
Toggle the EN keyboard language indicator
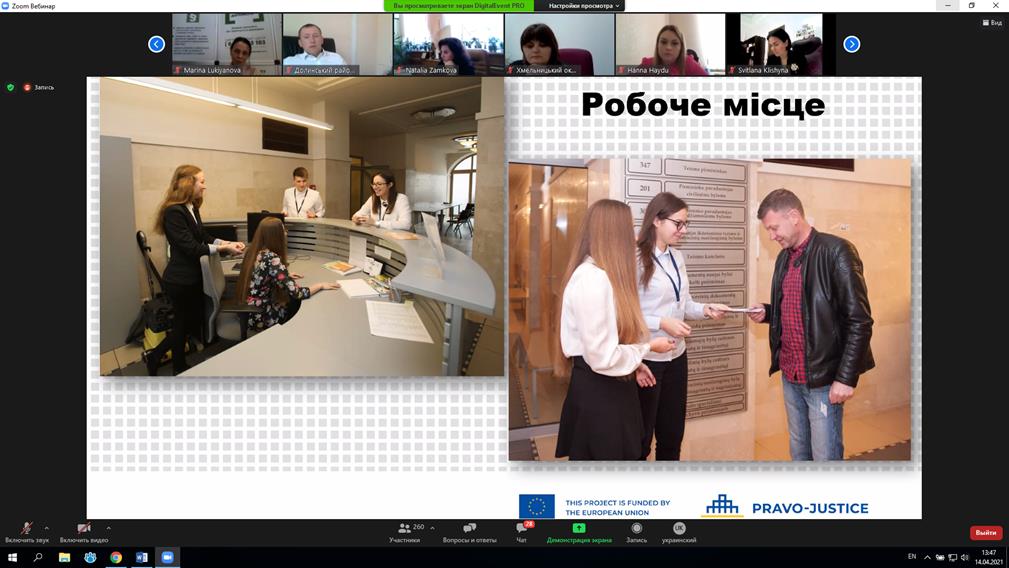pos(912,556)
